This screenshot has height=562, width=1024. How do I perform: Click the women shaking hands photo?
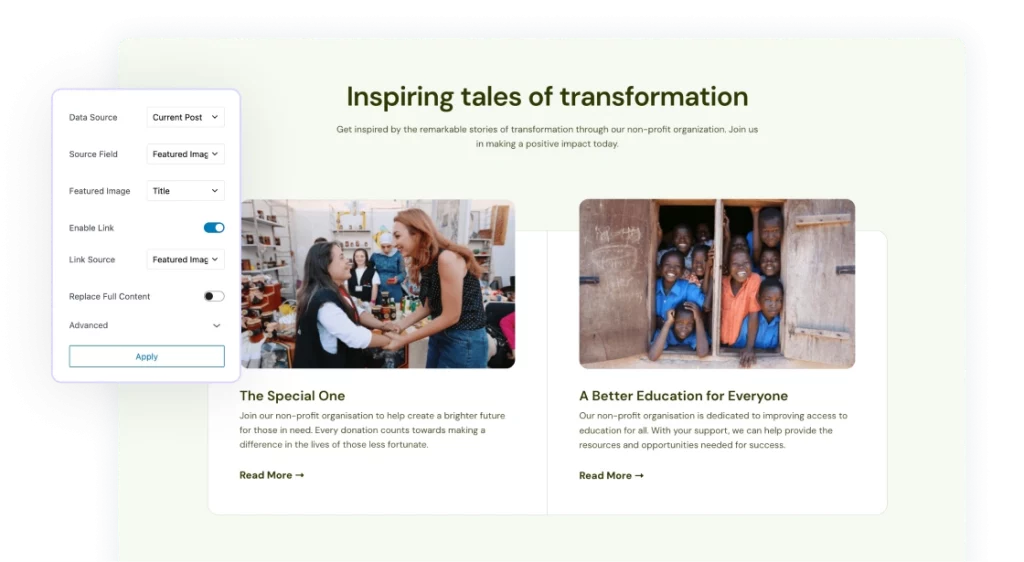pos(377,284)
